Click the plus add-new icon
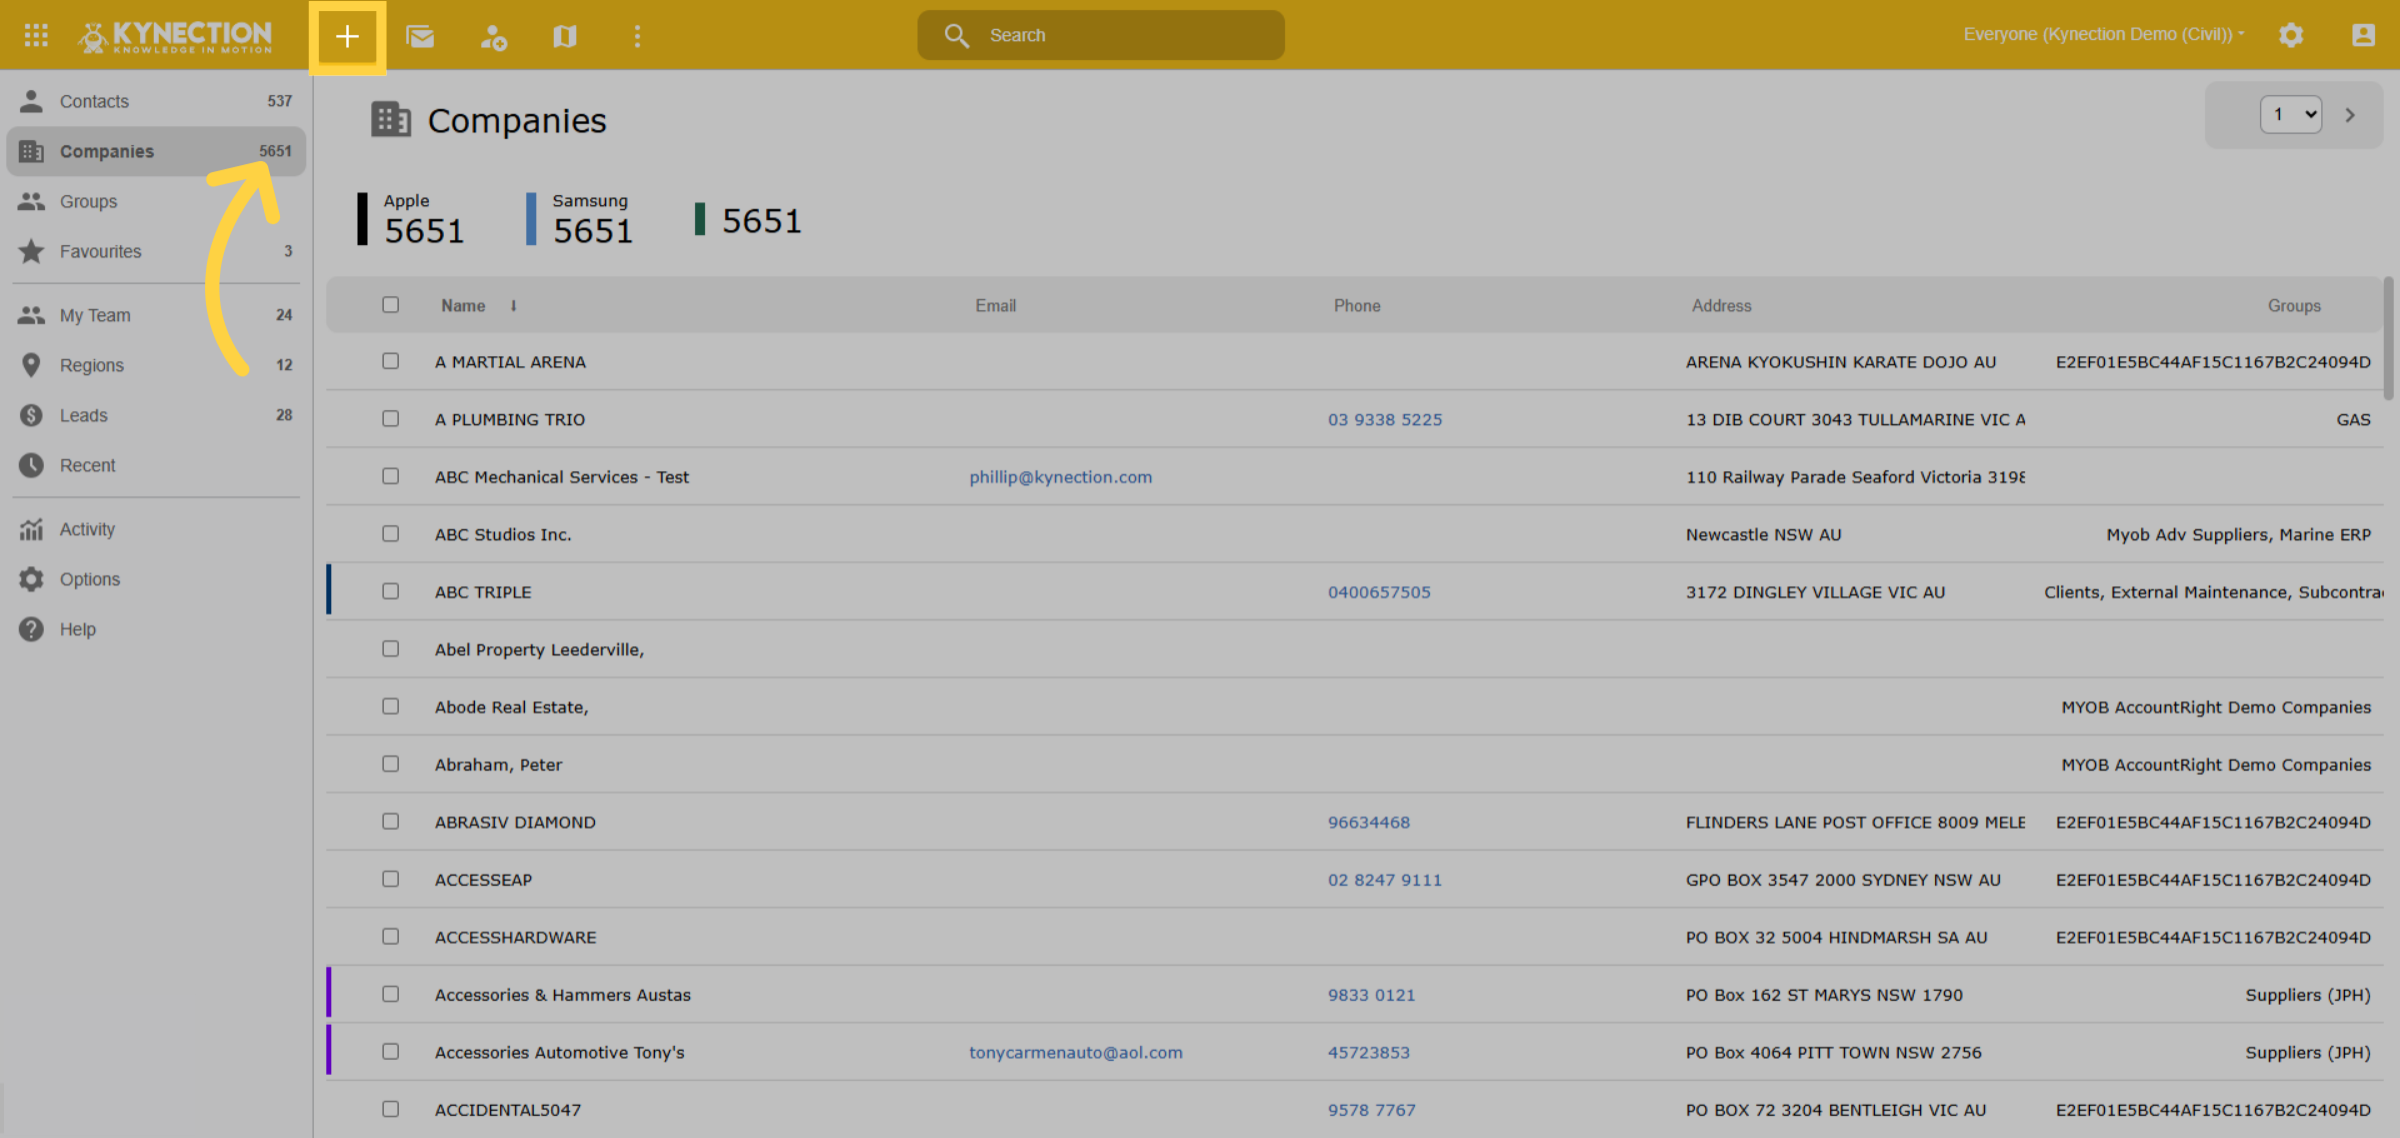 coord(347,37)
